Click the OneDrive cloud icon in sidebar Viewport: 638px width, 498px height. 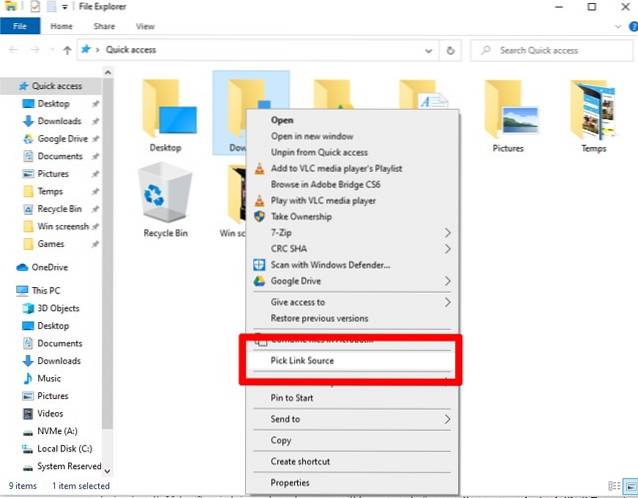click(x=22, y=267)
